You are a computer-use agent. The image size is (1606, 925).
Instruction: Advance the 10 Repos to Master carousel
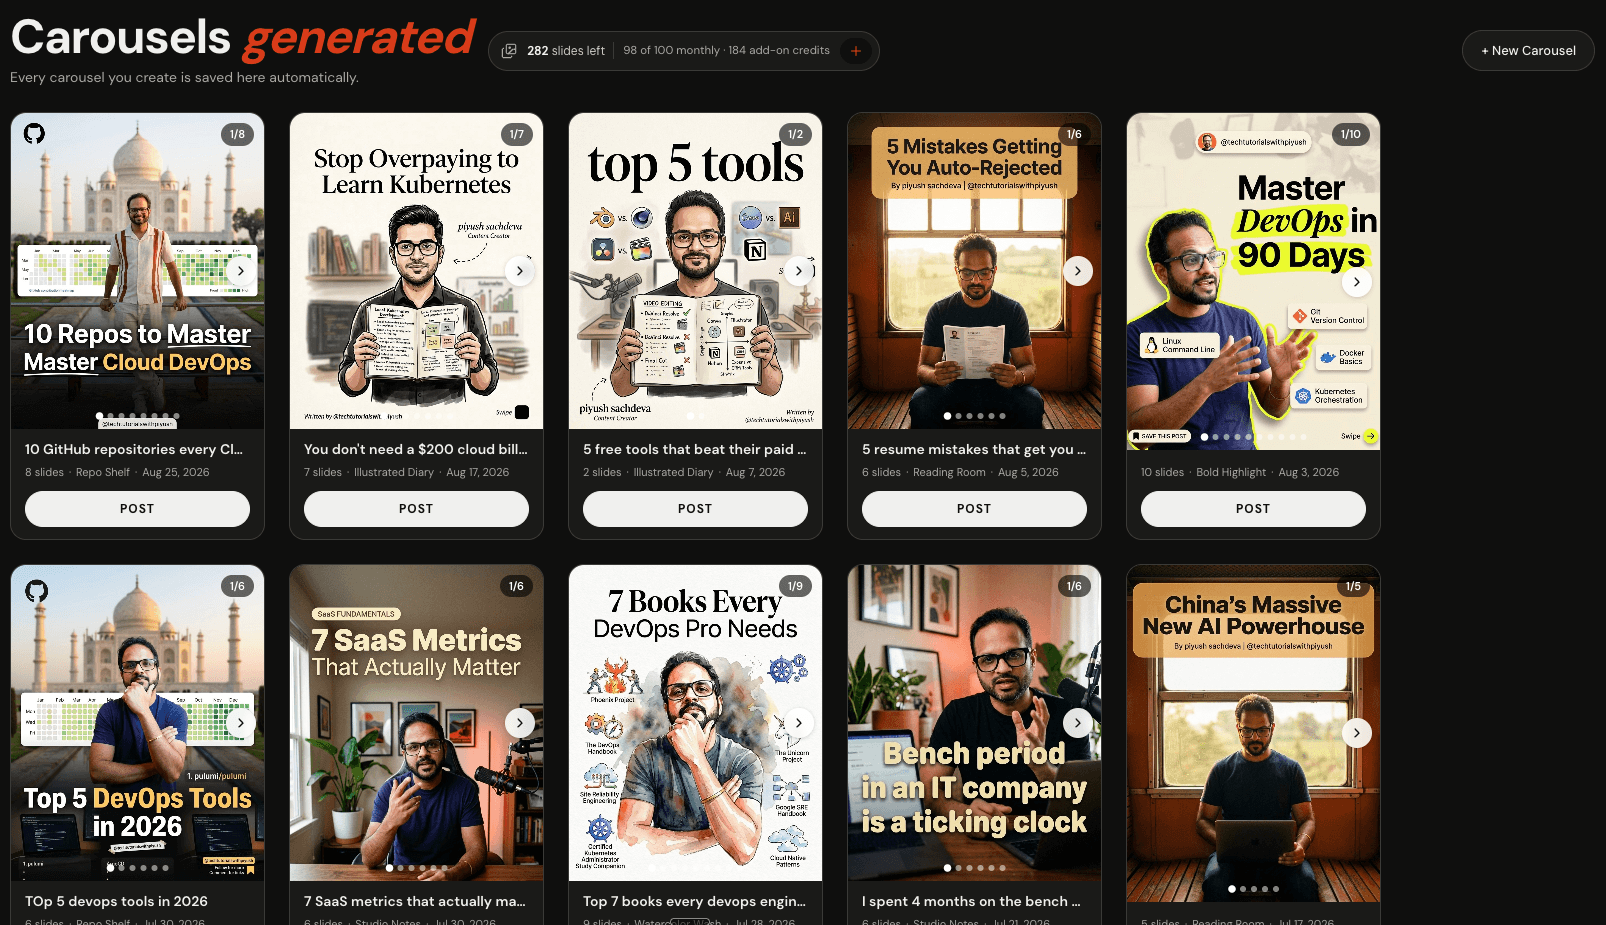coord(241,271)
